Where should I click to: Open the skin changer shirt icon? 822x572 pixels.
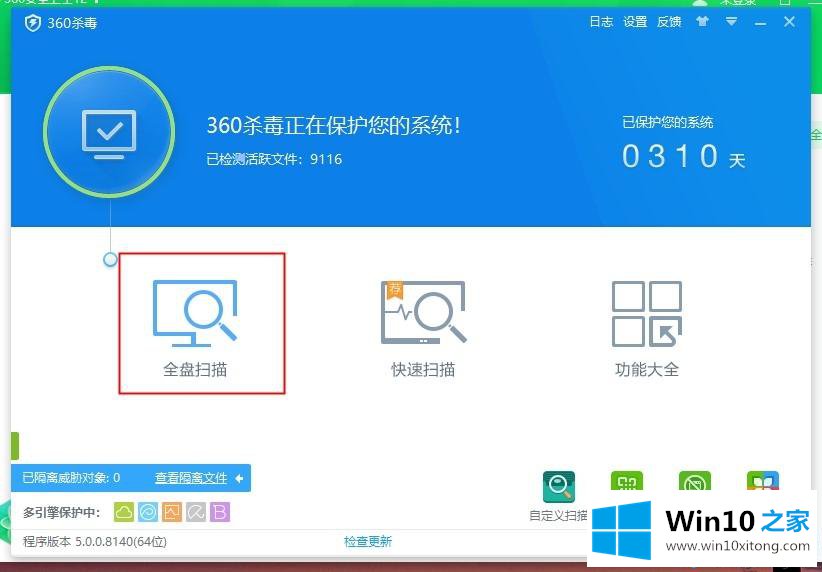pos(702,21)
